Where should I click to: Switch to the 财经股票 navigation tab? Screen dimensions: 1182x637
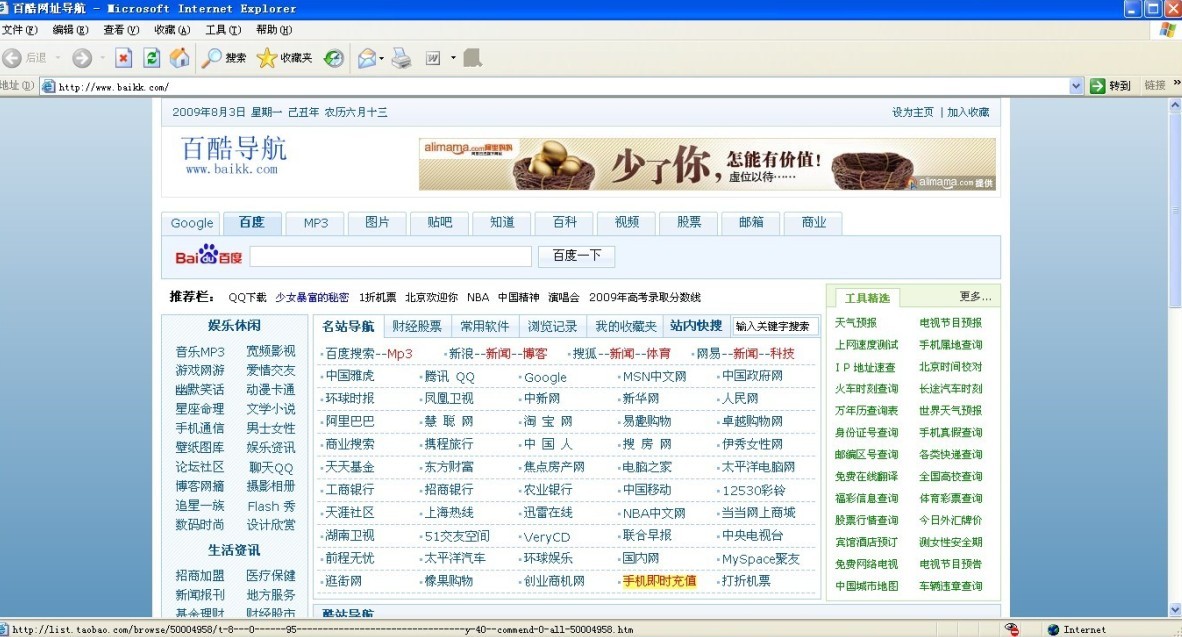pos(417,326)
